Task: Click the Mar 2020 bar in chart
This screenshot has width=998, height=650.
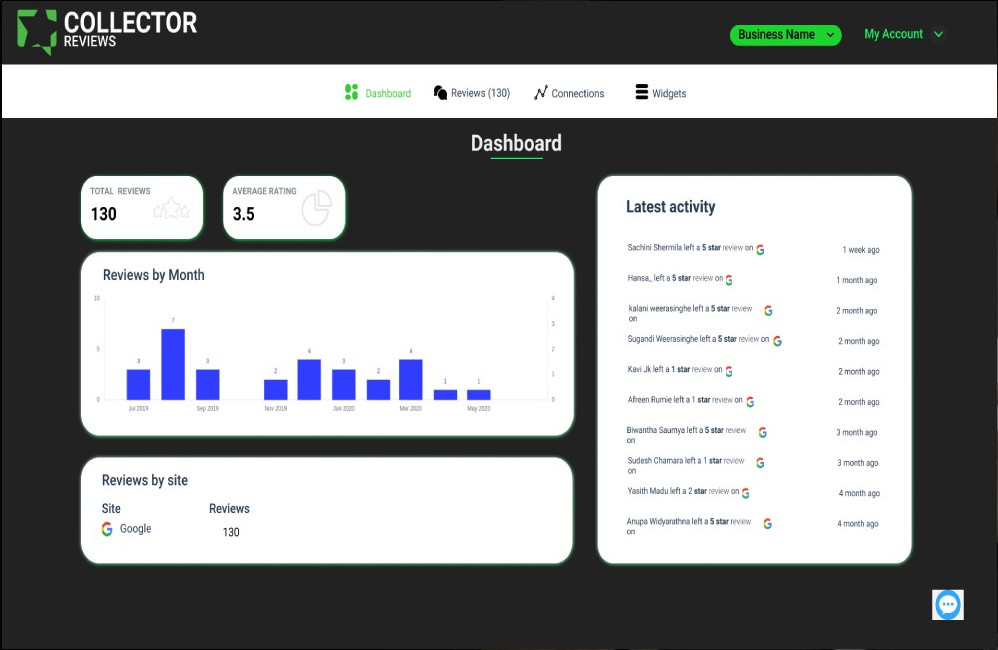Action: 411,379
